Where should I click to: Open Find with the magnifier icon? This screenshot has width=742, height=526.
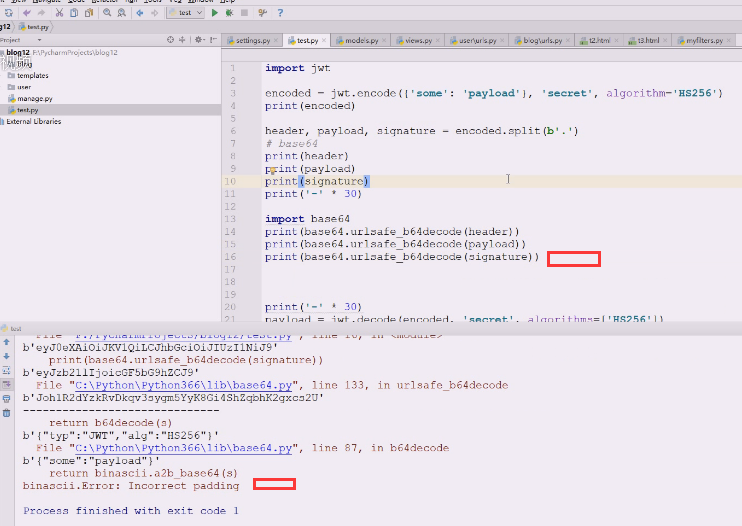click(x=107, y=13)
